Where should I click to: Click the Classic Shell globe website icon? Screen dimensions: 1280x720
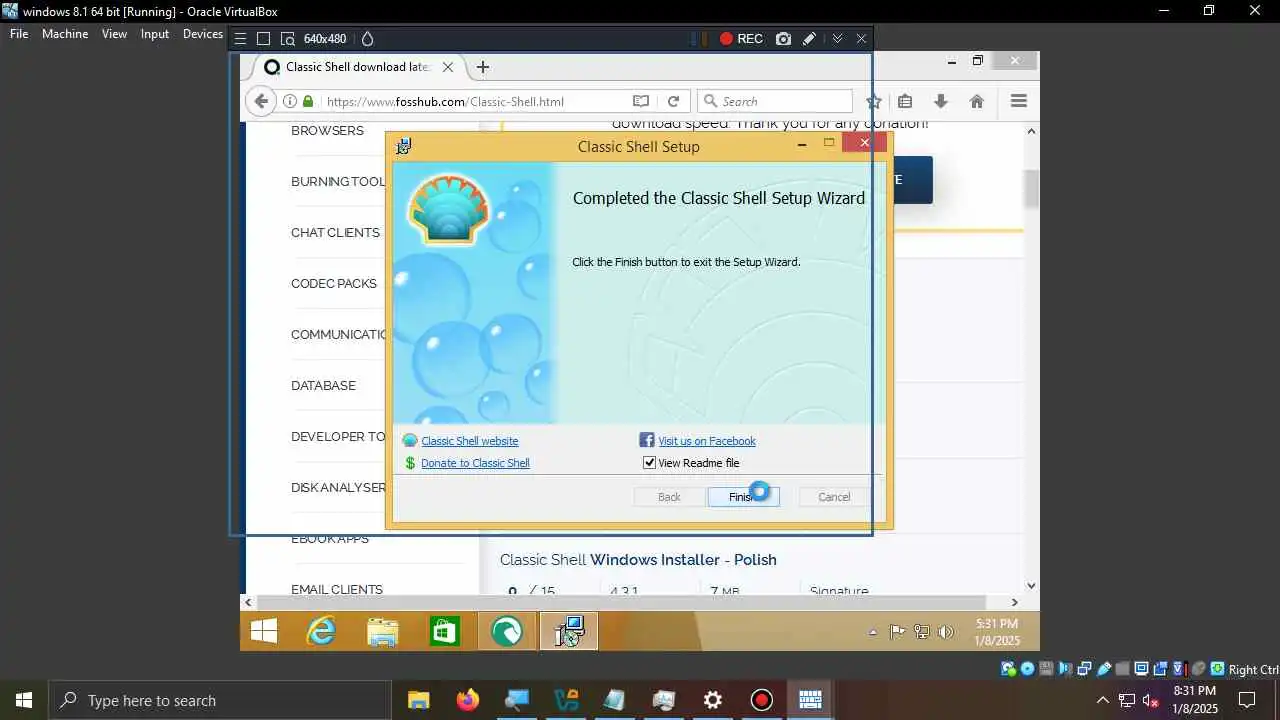click(410, 441)
